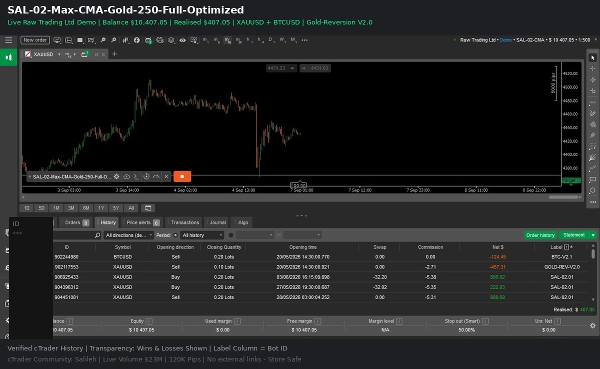This screenshot has width=600, height=369.
Task: Select the ellipse shape drawing tool
Action: 593,191
